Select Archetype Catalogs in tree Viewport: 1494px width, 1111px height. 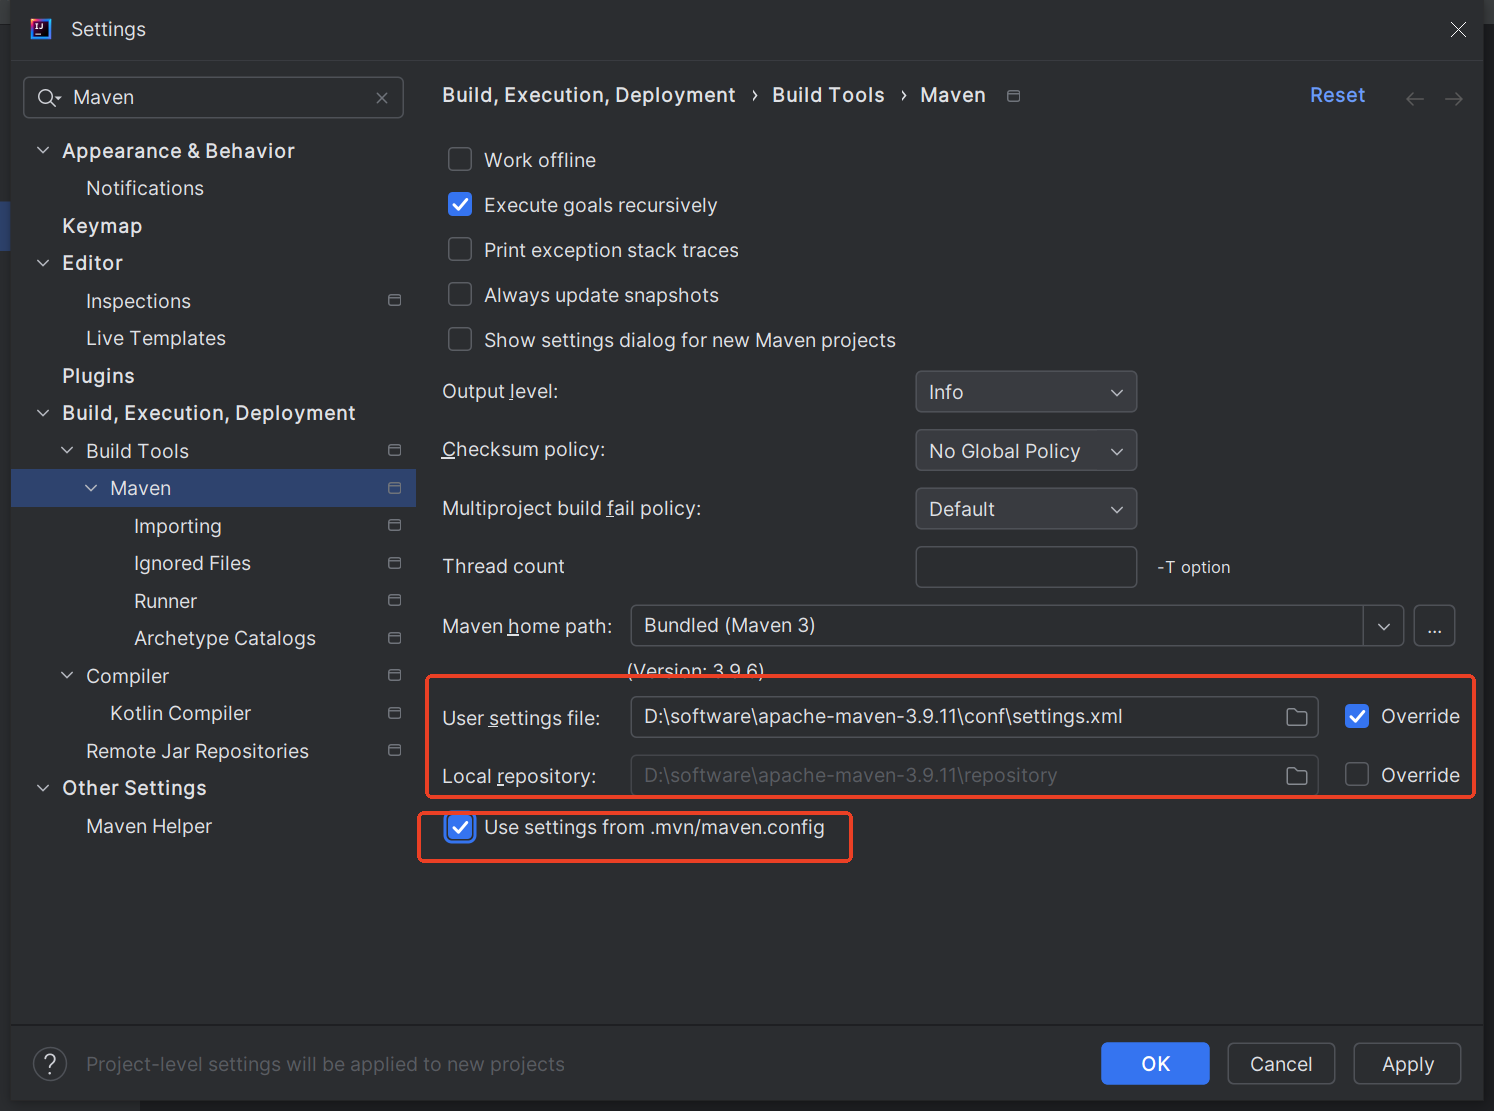click(225, 638)
